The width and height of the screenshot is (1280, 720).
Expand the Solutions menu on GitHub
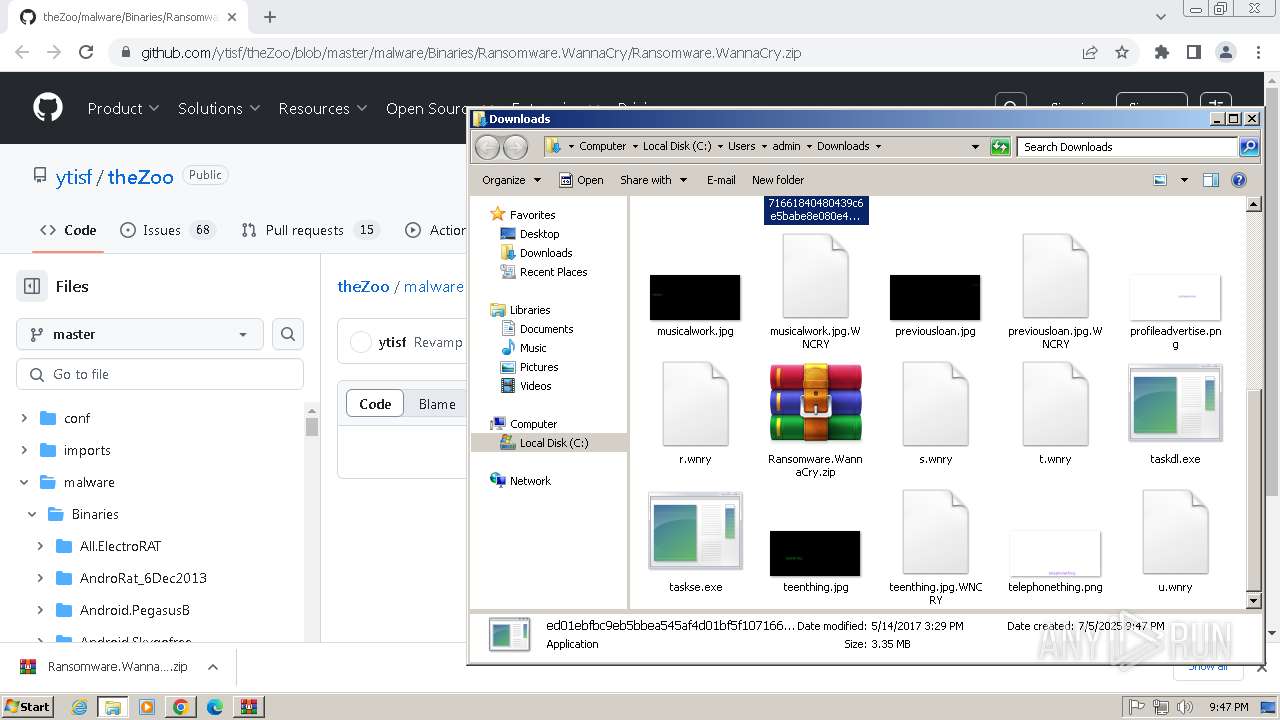(219, 108)
